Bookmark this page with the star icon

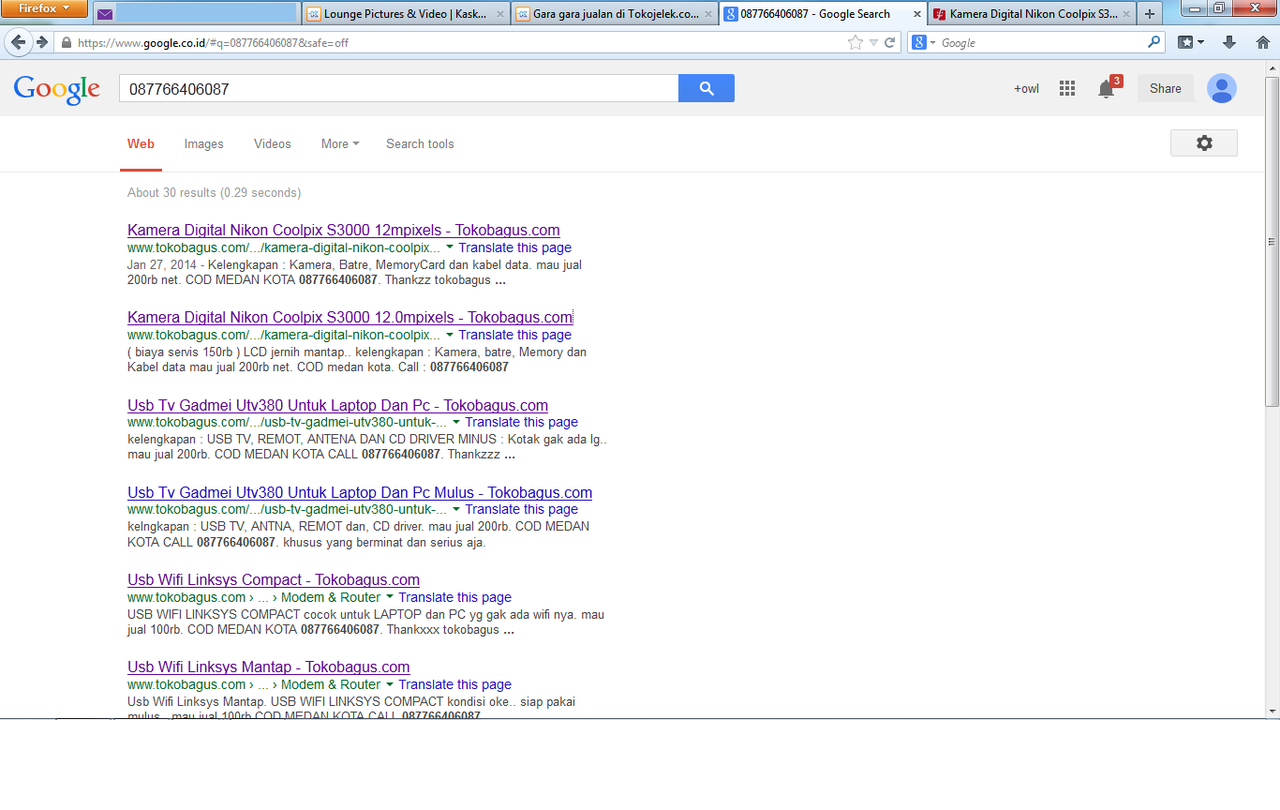(855, 42)
